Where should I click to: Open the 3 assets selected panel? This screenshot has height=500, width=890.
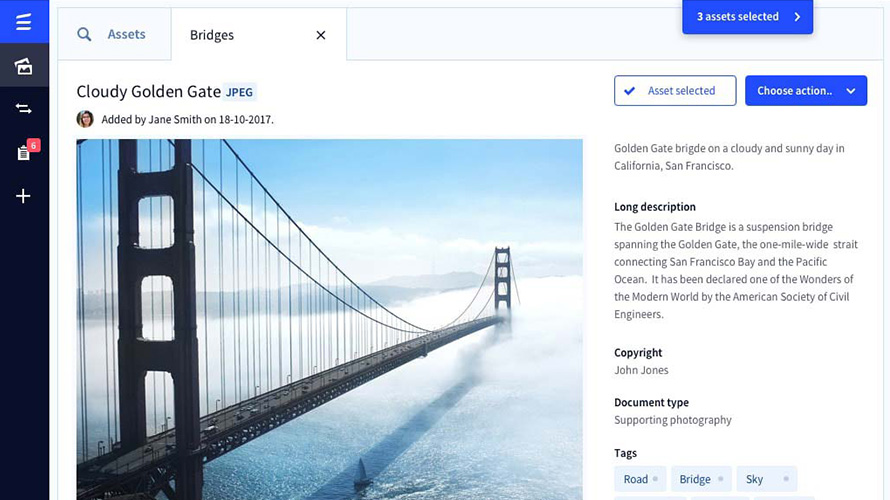pos(748,17)
